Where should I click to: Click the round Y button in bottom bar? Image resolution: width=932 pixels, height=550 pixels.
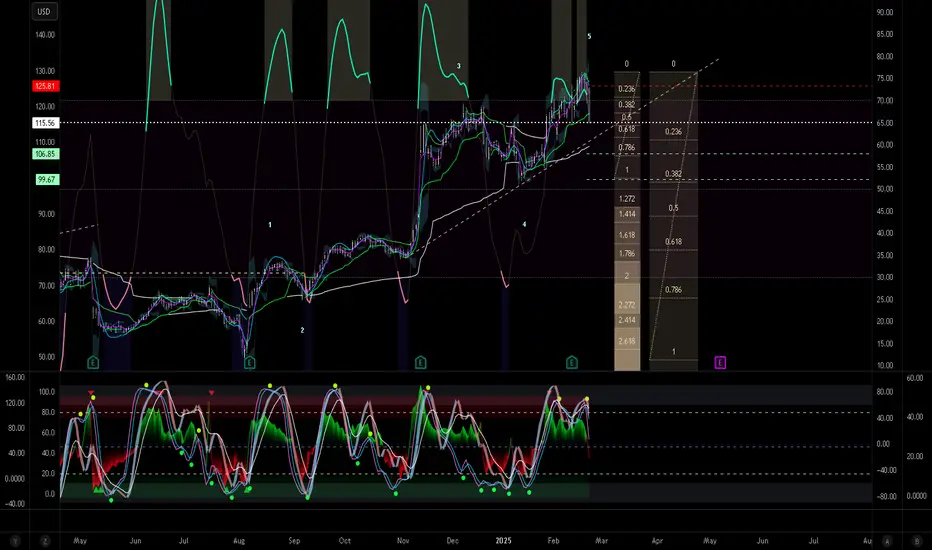tap(15, 541)
